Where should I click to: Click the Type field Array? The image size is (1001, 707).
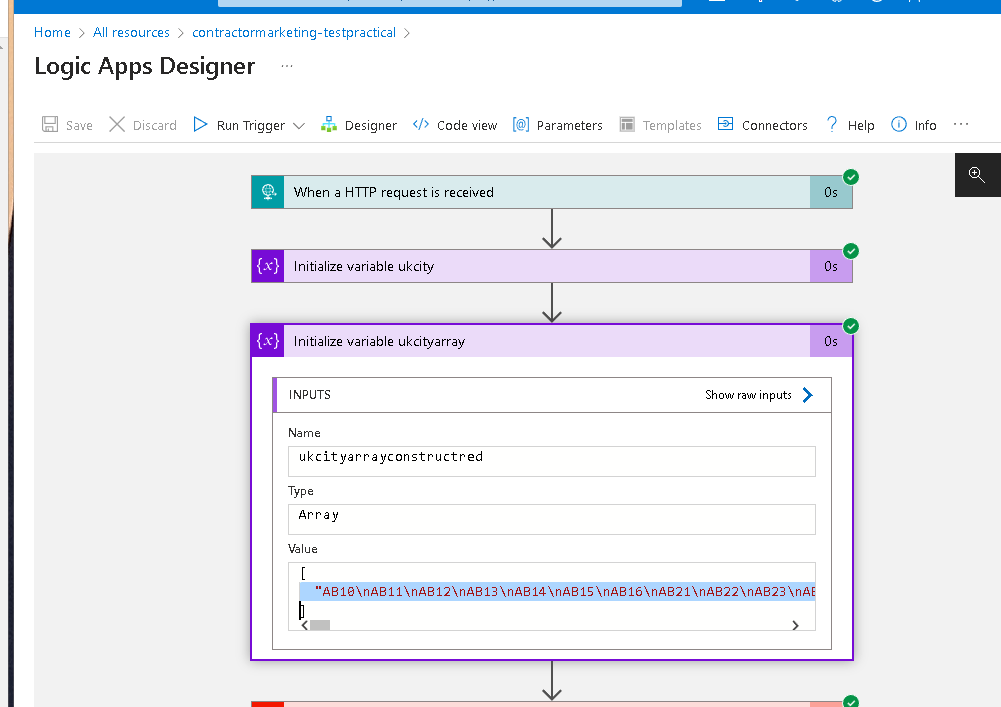[552, 519]
